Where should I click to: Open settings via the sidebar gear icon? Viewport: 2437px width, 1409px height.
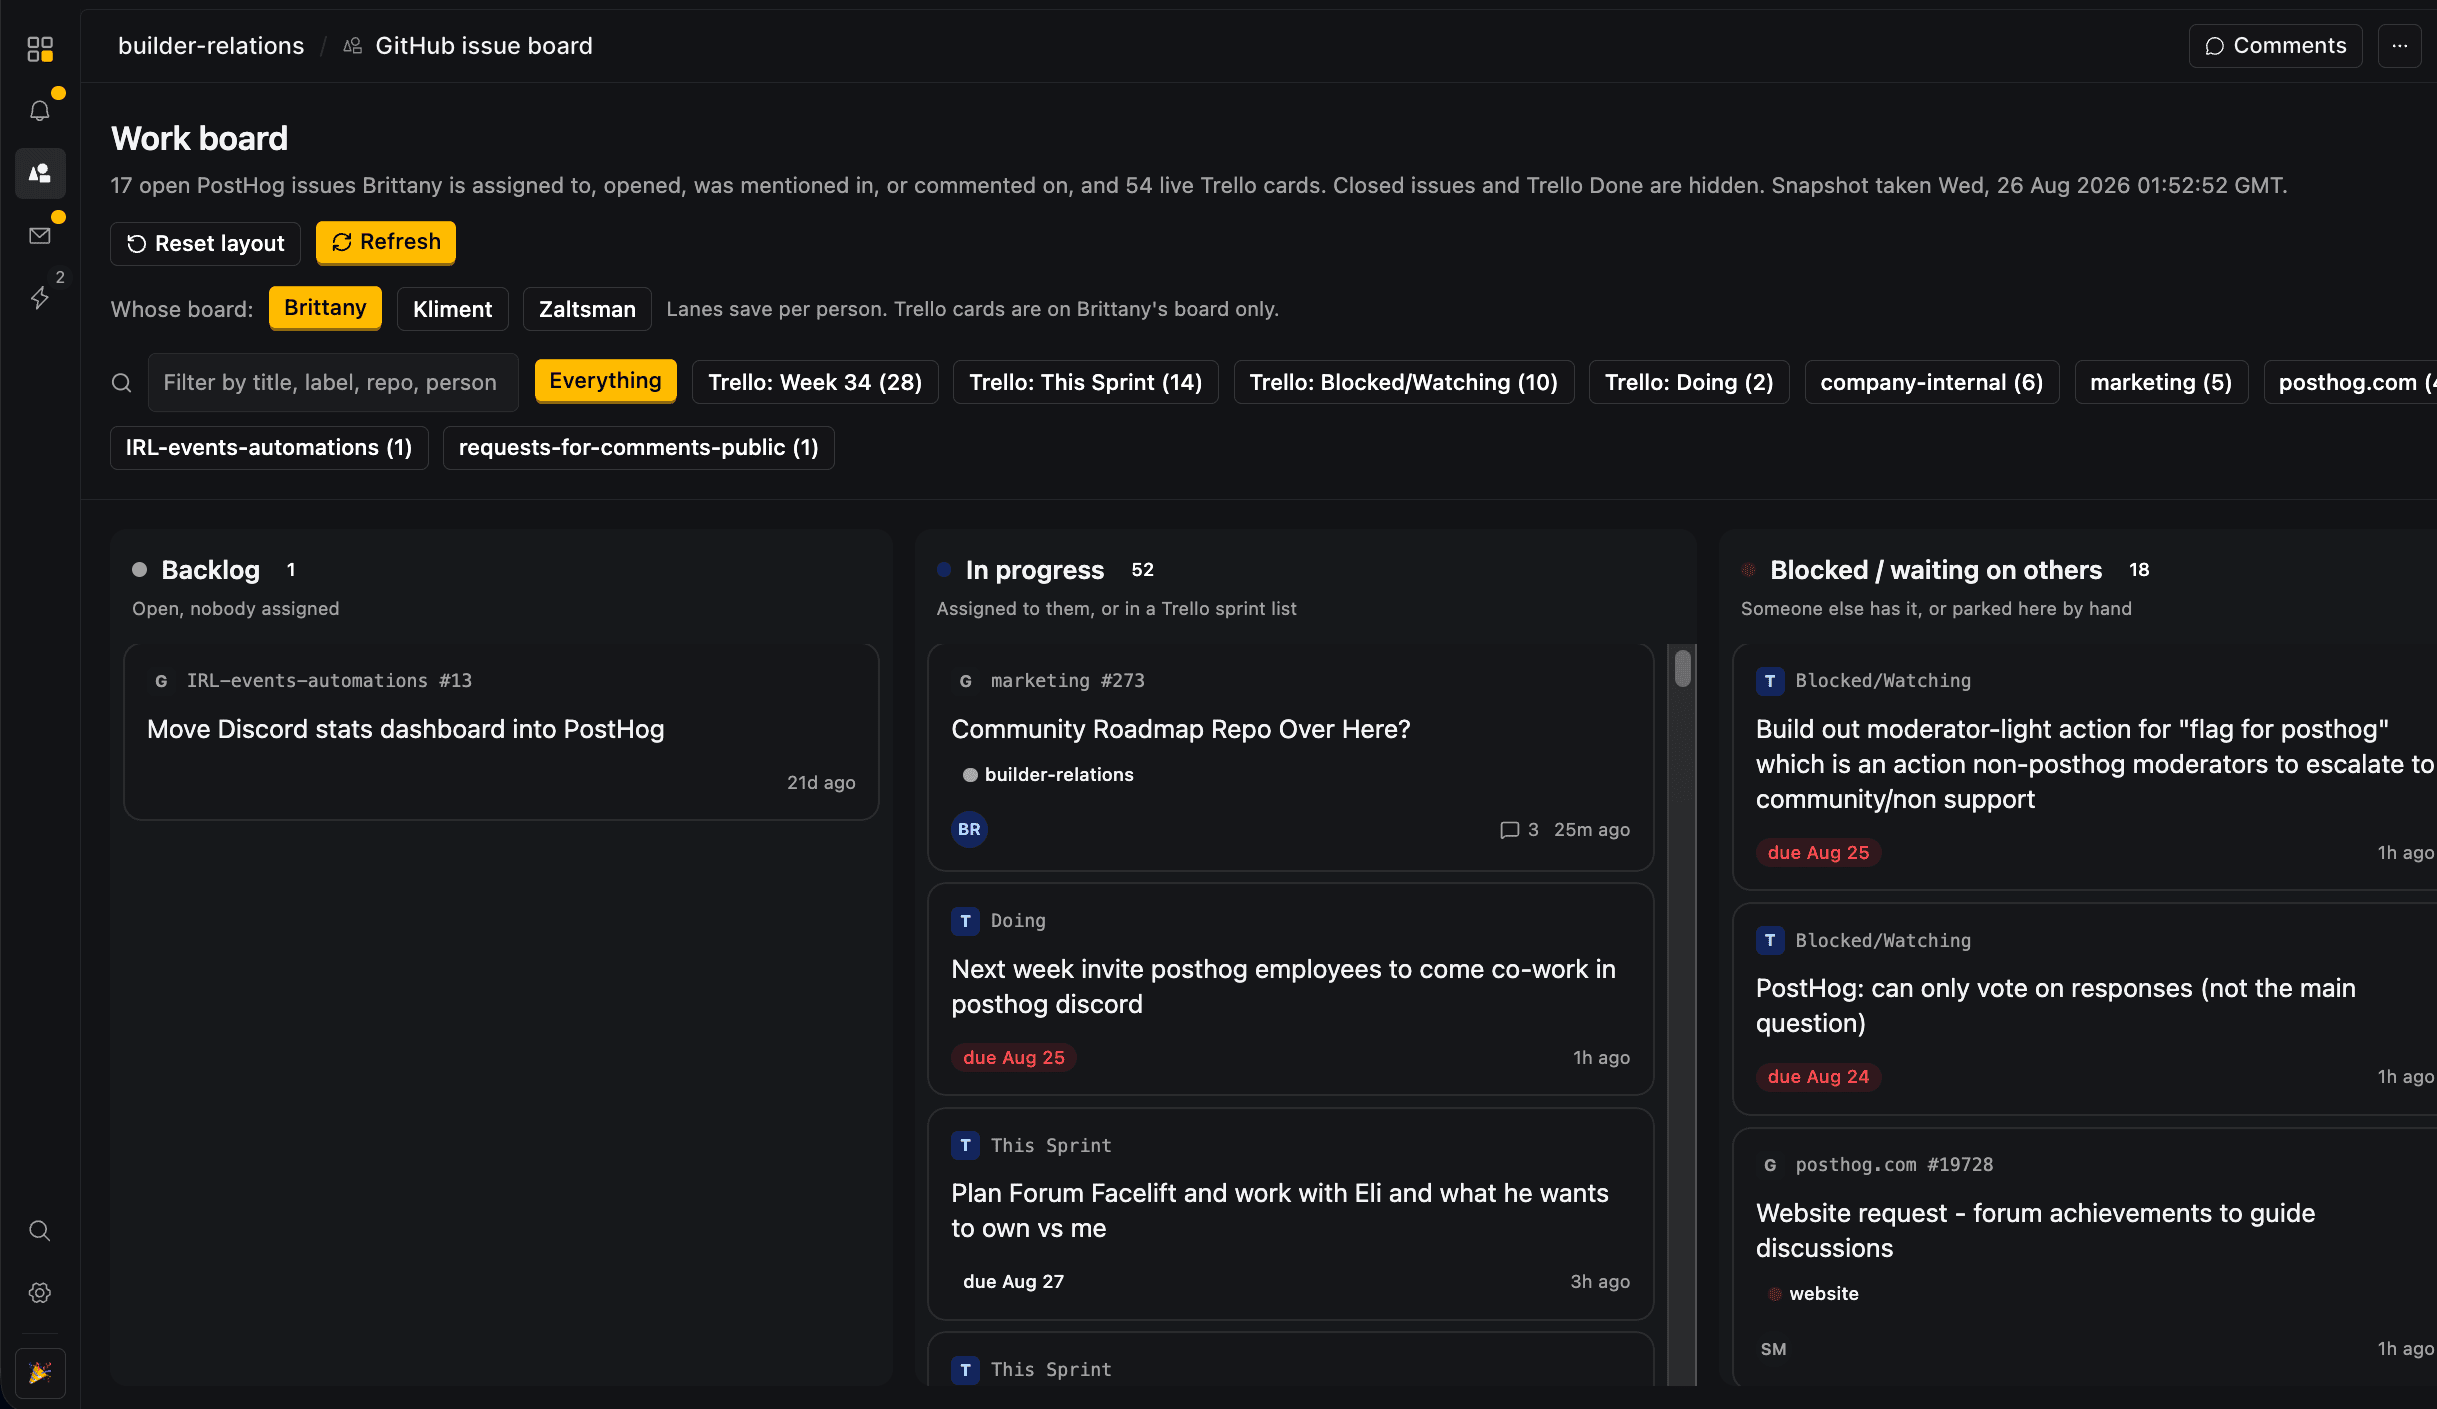click(40, 1293)
